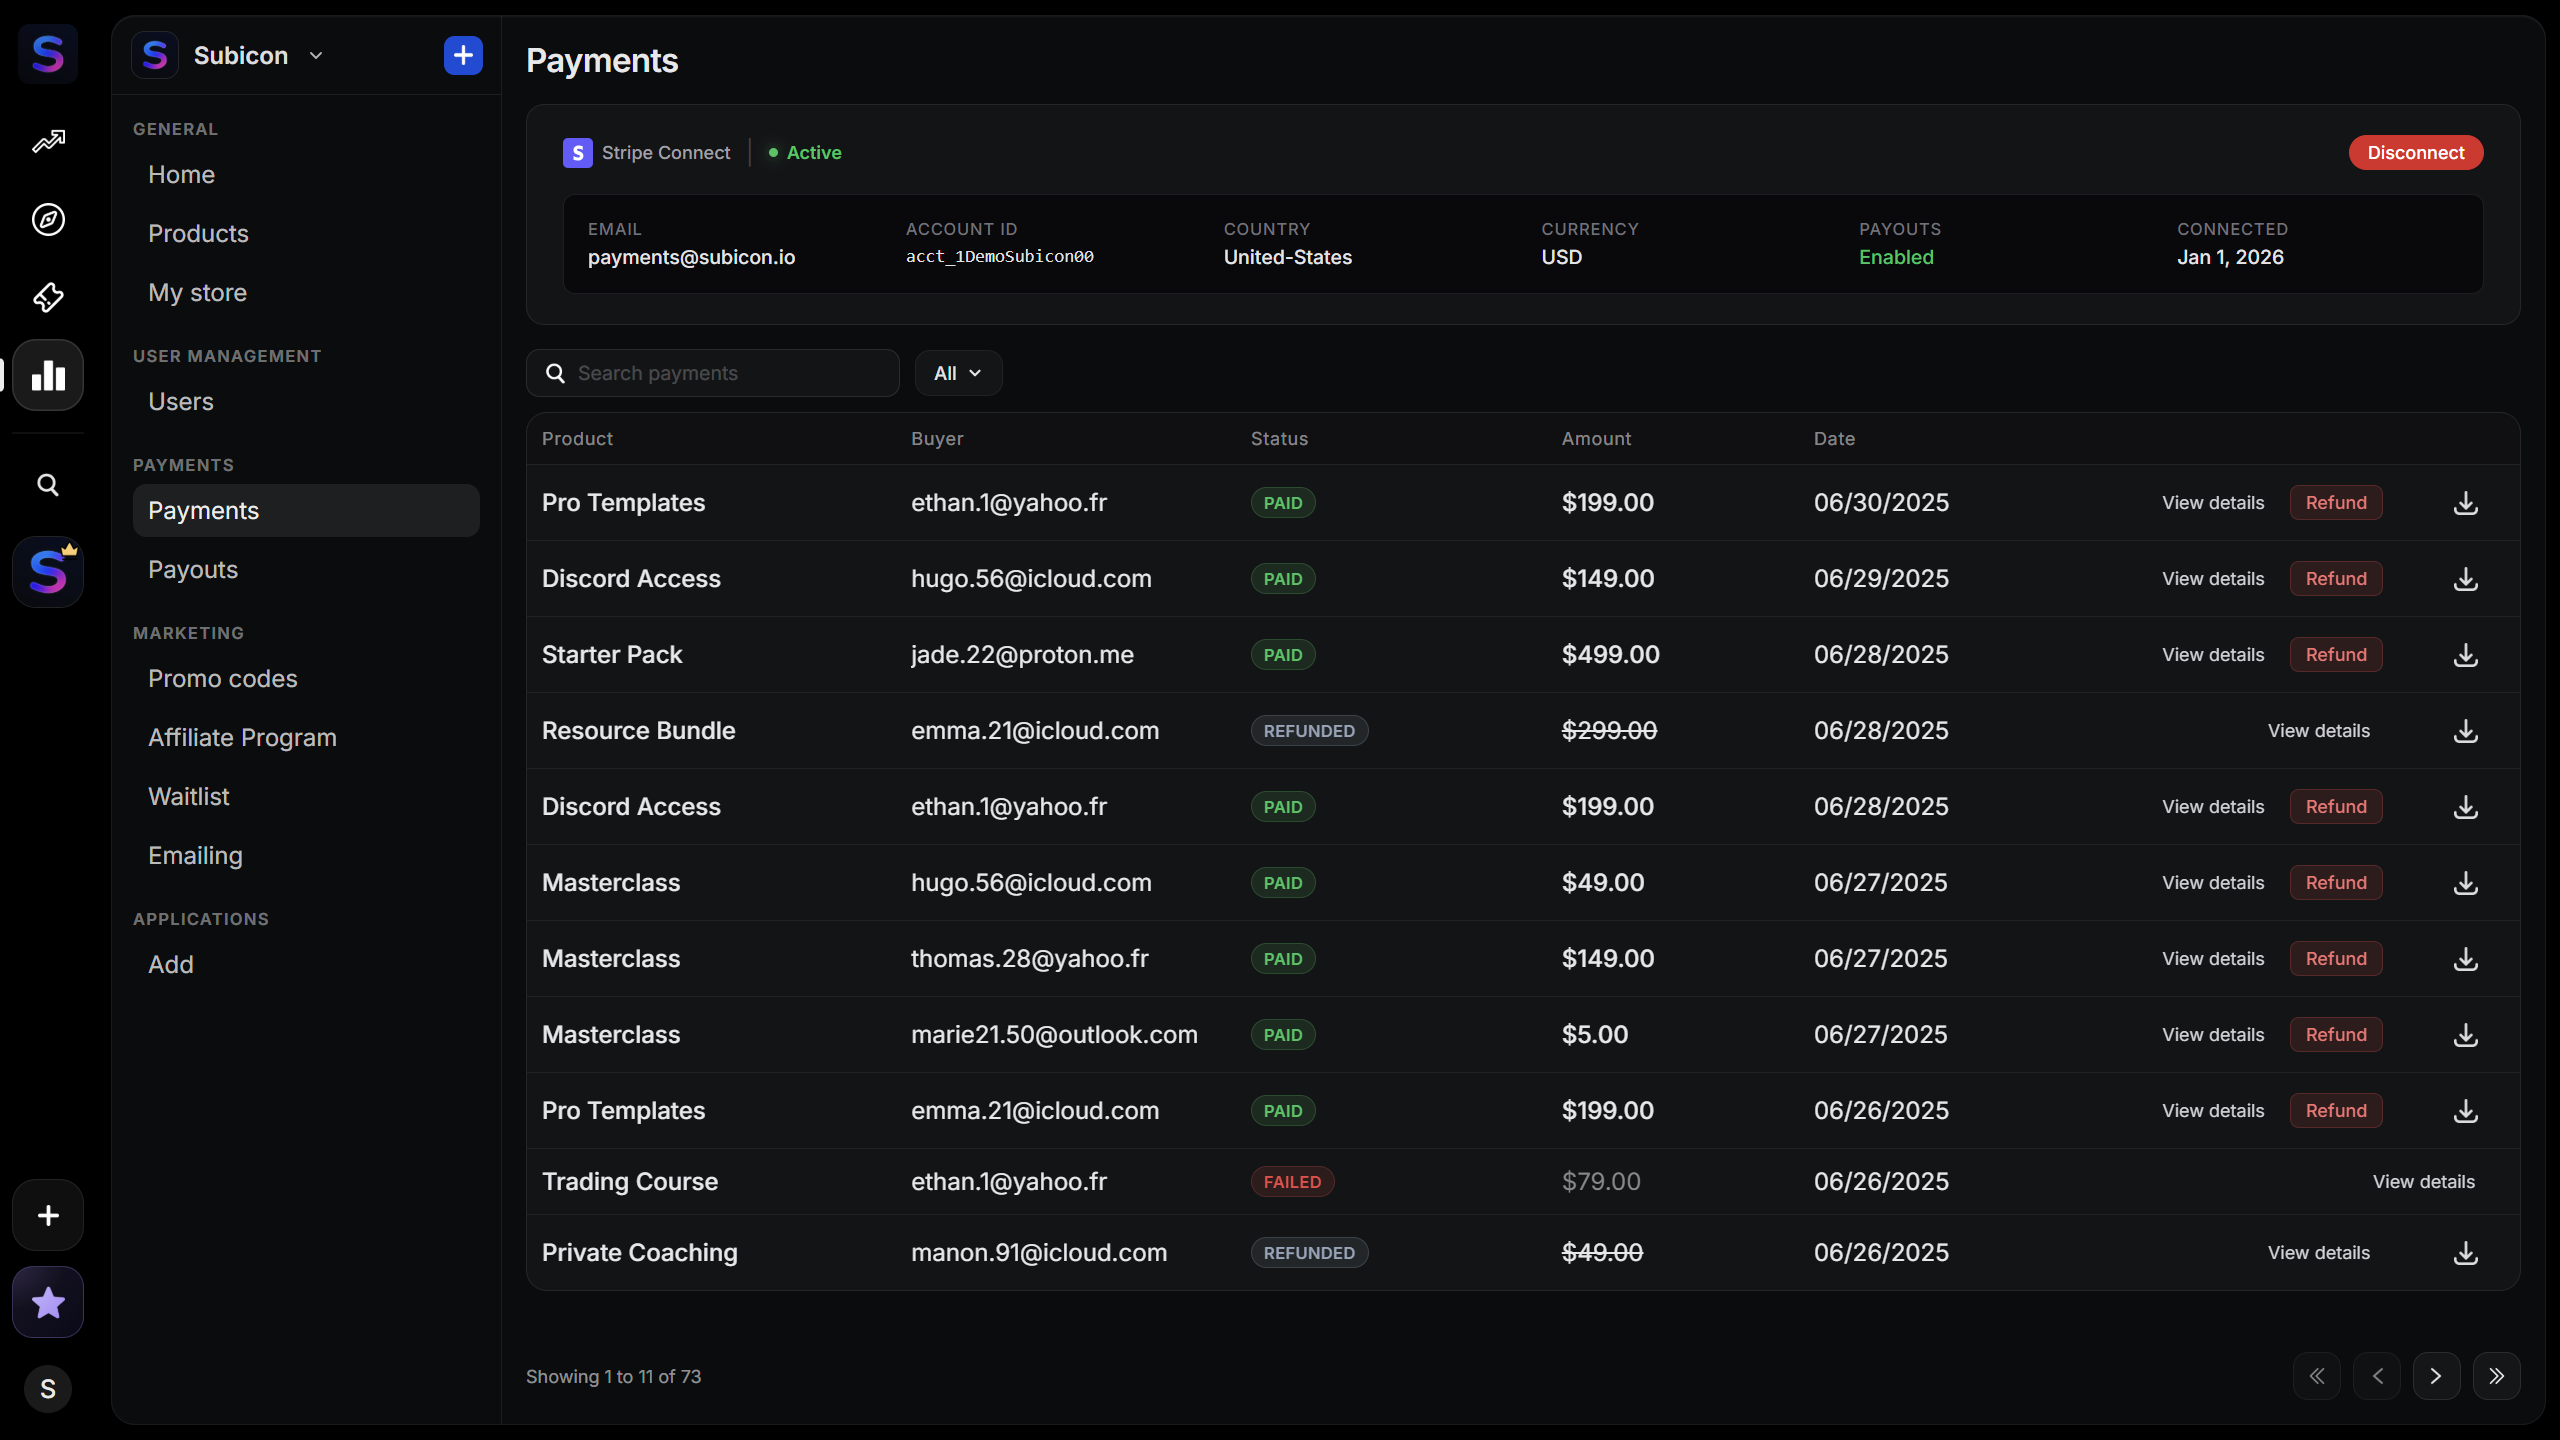Refund the Starter Pack $499.00 payment

2336,655
